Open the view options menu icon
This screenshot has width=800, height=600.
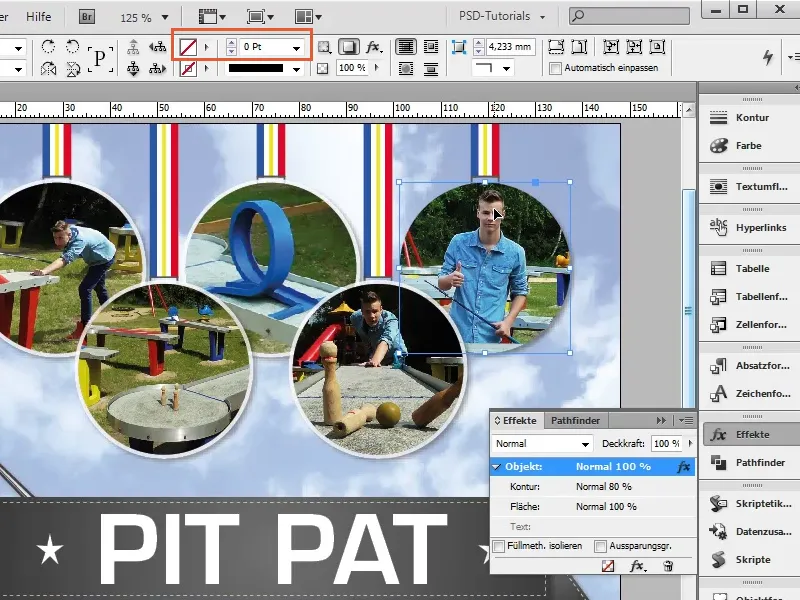tap(212, 17)
